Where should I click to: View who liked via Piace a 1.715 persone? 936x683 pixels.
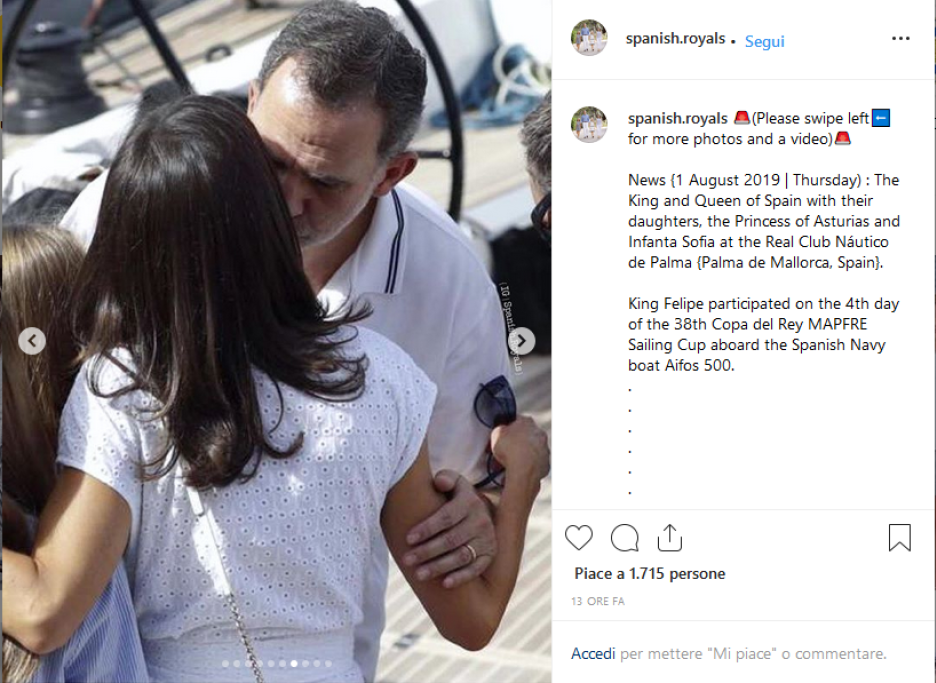pyautogui.click(x=649, y=574)
